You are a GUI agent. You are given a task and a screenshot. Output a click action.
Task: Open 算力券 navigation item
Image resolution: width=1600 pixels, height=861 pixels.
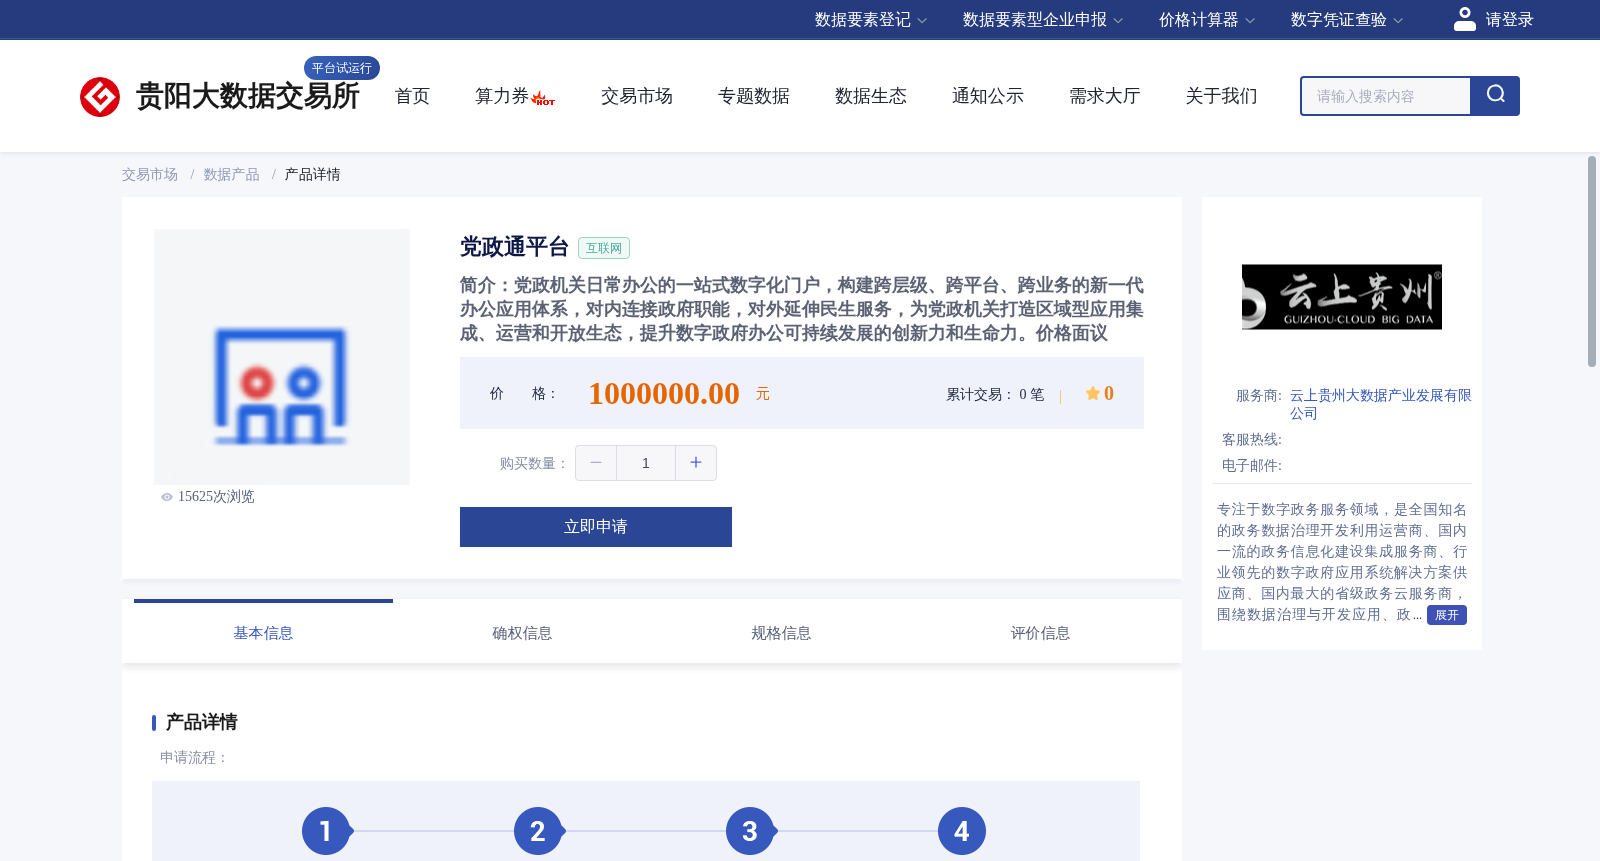click(502, 96)
